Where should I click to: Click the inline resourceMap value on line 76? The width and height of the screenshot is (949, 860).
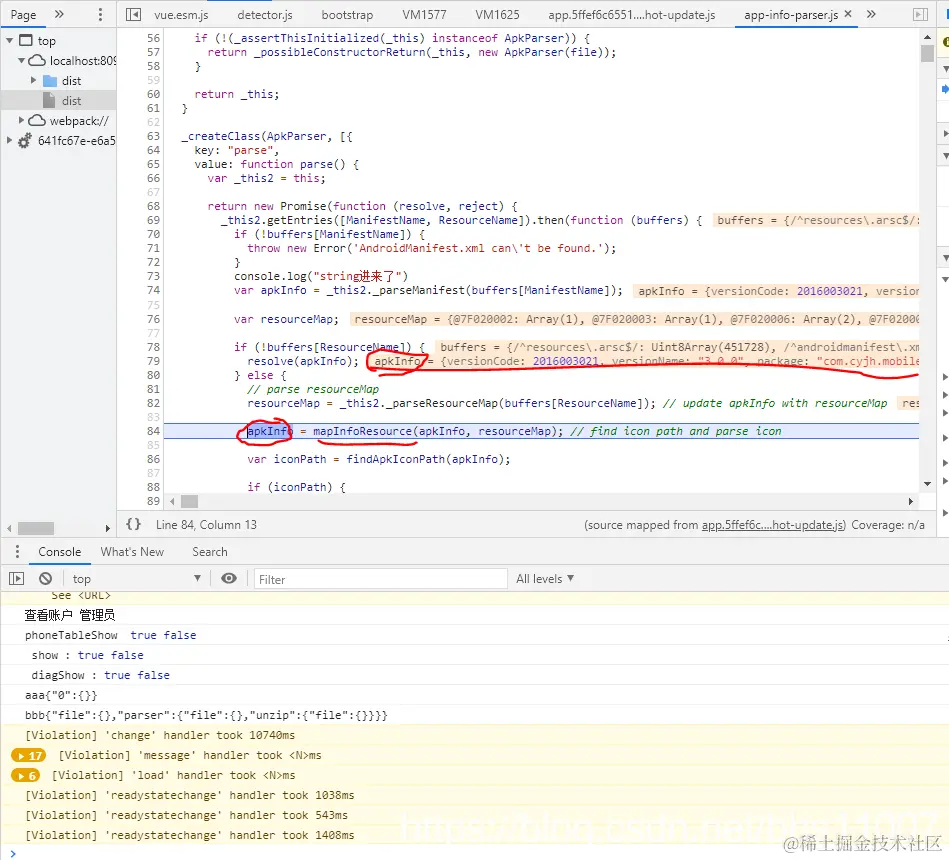pos(635,319)
